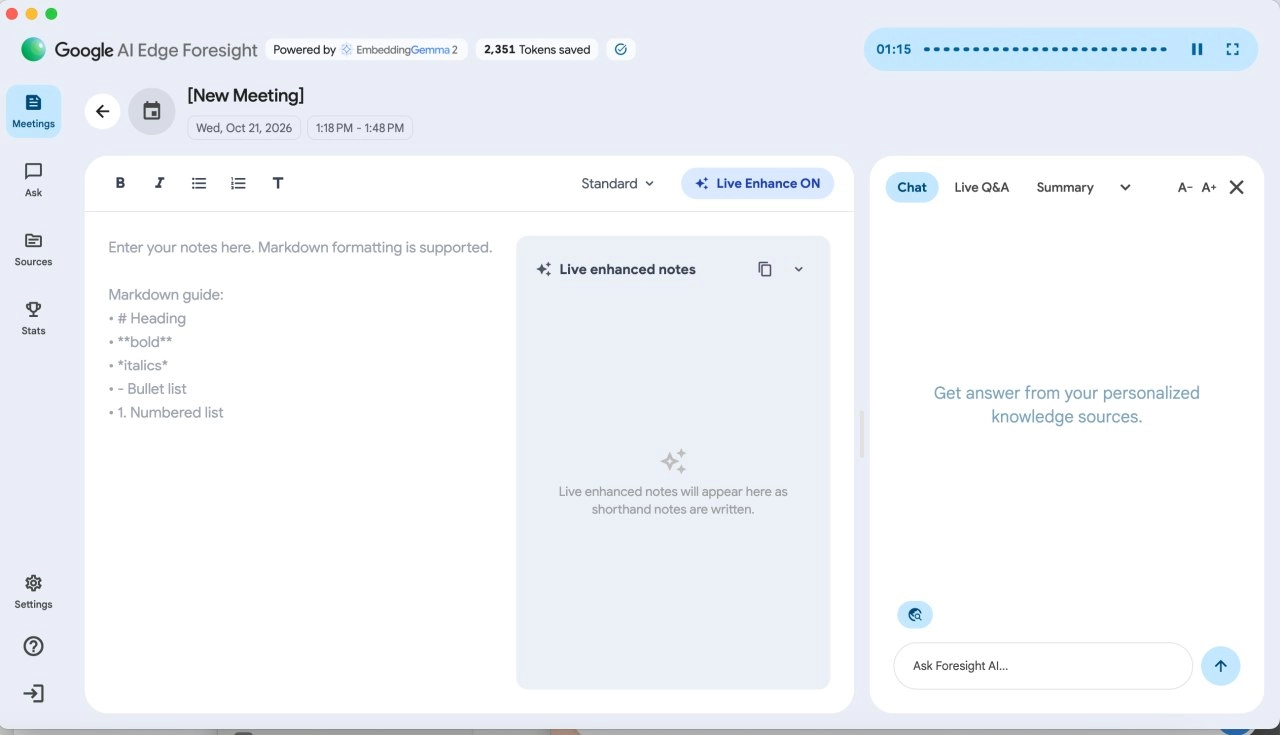The height and width of the screenshot is (735, 1280).
Task: Click the 1:18 PM - 1:48 PM time chip
Action: pos(360,128)
